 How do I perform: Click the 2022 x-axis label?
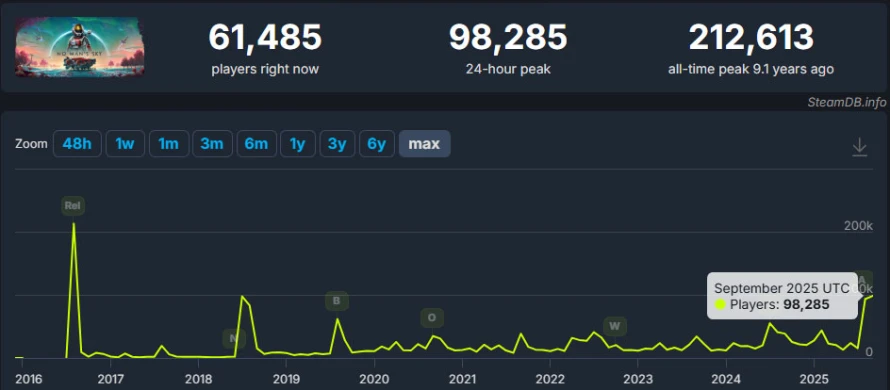(549, 379)
